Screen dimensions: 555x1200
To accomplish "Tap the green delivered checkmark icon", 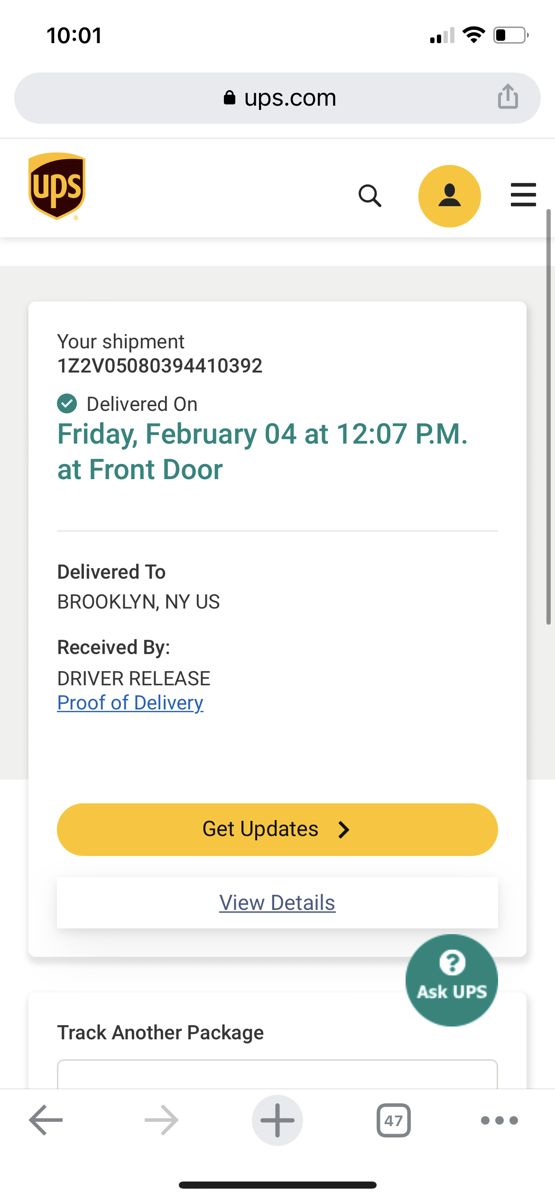I will 67,404.
